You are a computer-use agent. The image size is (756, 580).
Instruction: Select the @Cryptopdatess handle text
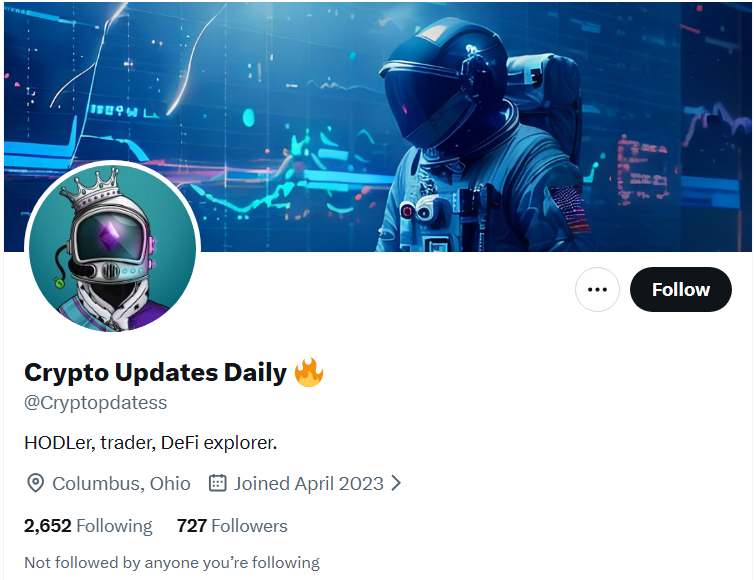(x=95, y=403)
